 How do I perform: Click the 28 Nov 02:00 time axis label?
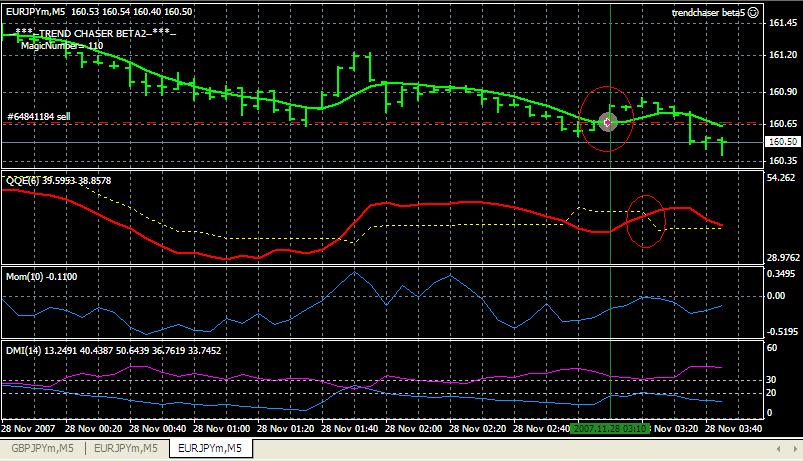point(413,428)
